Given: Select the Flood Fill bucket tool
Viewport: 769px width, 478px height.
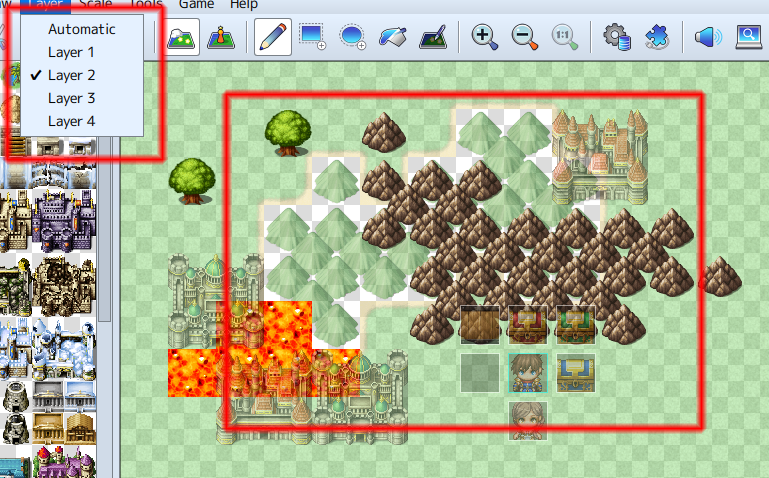Looking at the screenshot, I should coord(392,37).
